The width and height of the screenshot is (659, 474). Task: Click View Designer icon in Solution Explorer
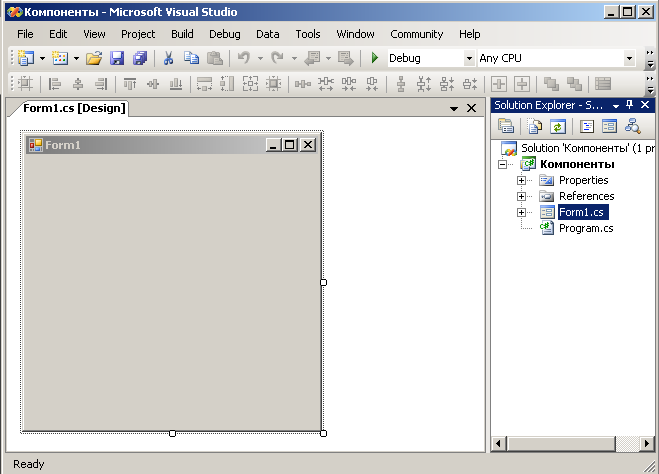609,126
